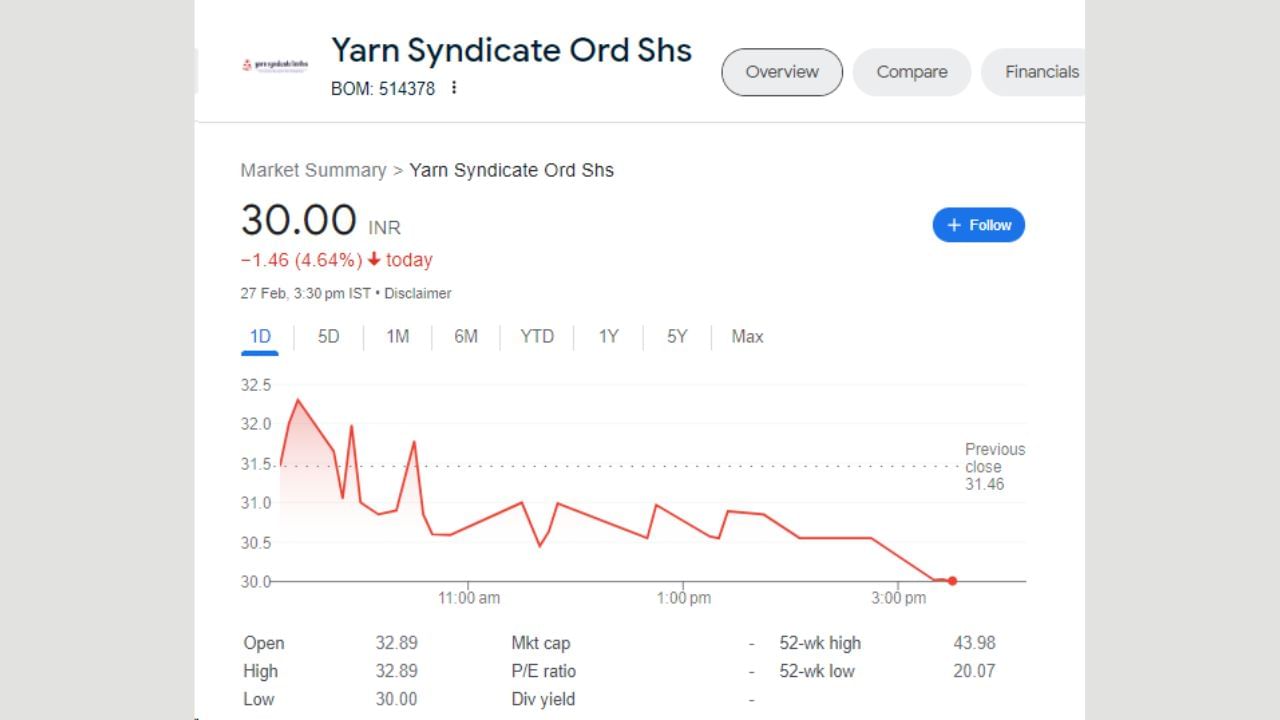This screenshot has height=720, width=1280.
Task: Click the red end-point marker on chart
Action: click(x=952, y=581)
